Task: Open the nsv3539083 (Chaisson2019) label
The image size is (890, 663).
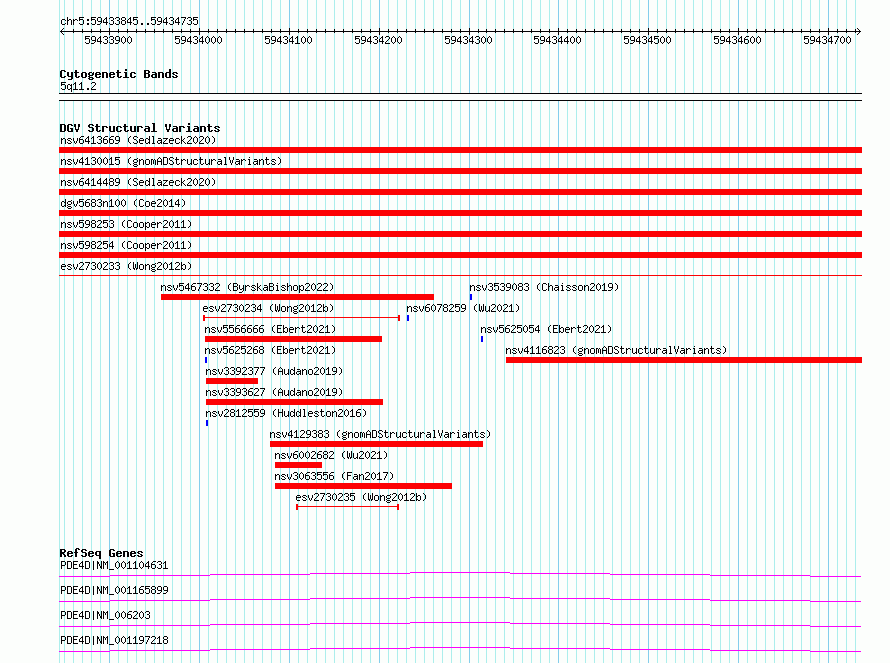Action: click(x=544, y=287)
